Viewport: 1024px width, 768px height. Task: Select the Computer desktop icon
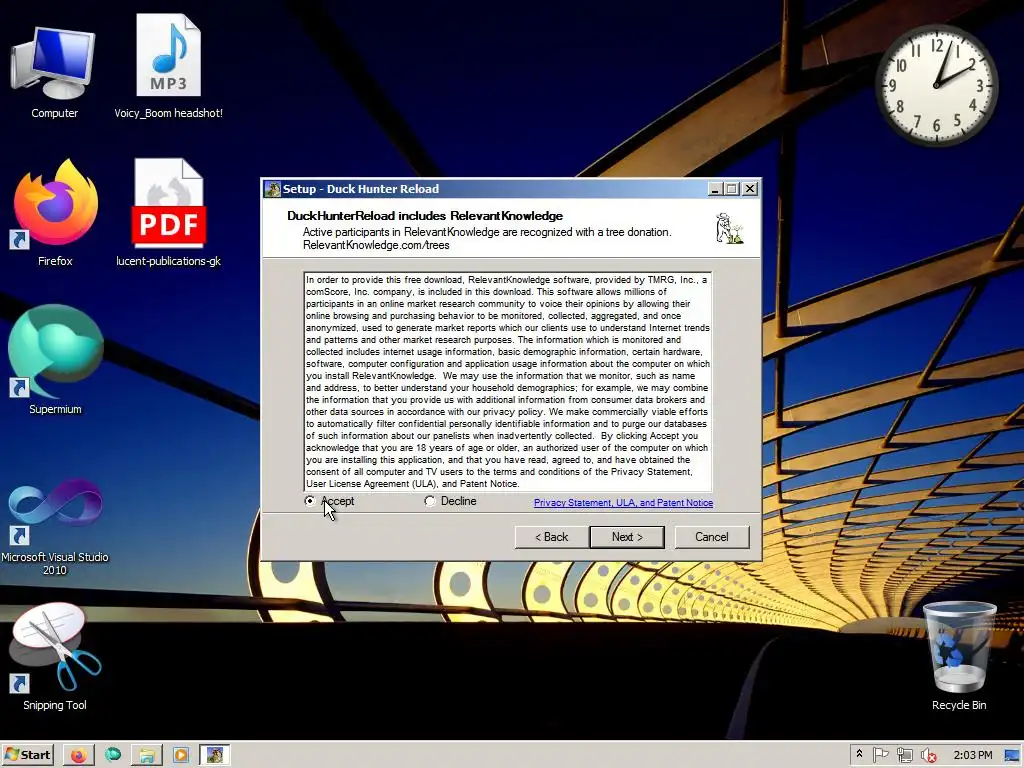tap(54, 72)
